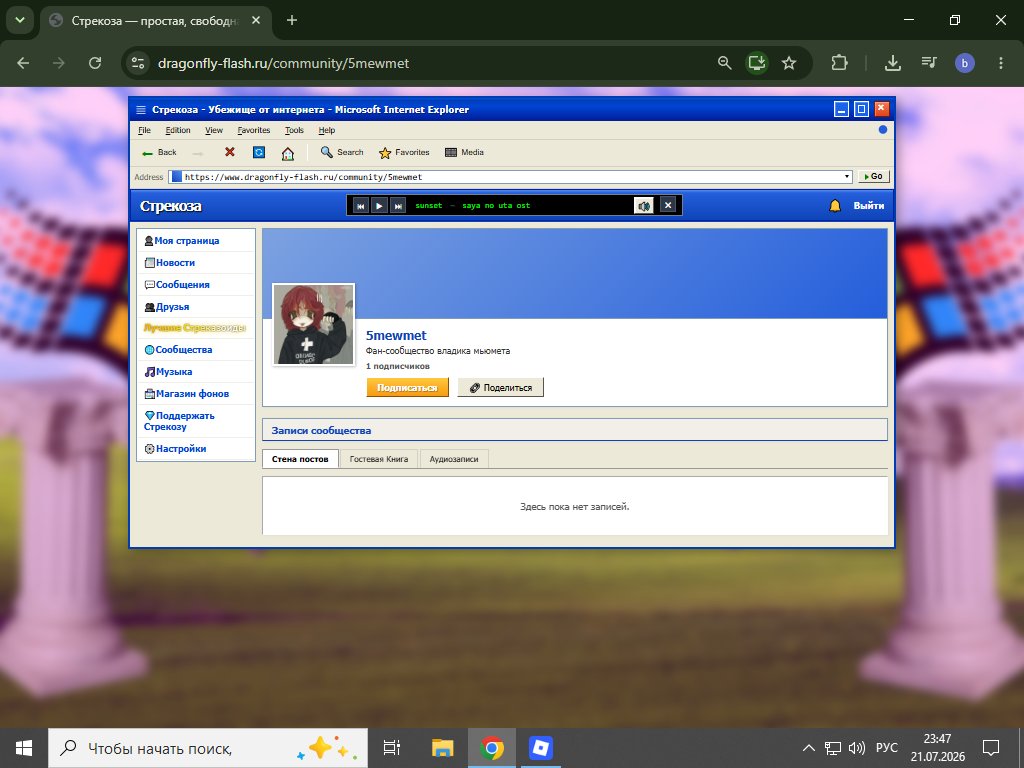The width and height of the screenshot is (1024, 768).
Task: Start playback of sunset track
Action: point(379,206)
